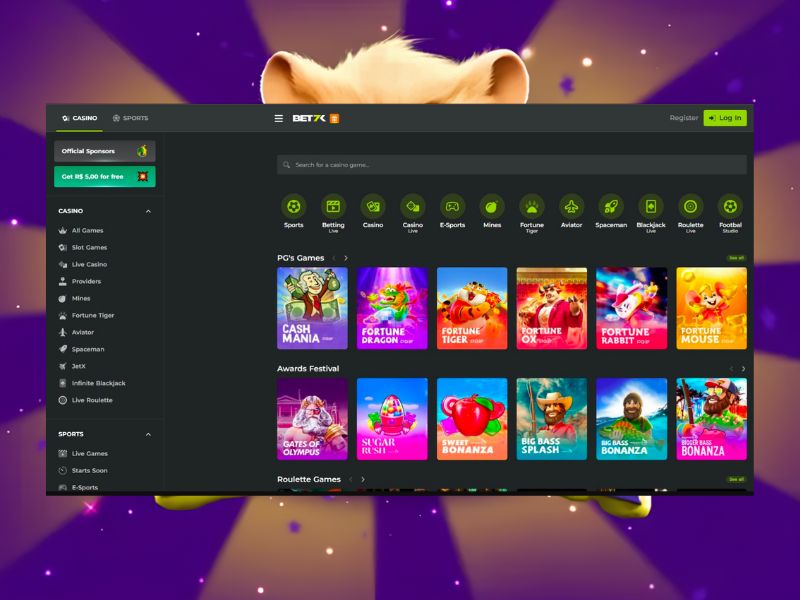
Task: Select the Casino Live category icon
Action: click(413, 207)
